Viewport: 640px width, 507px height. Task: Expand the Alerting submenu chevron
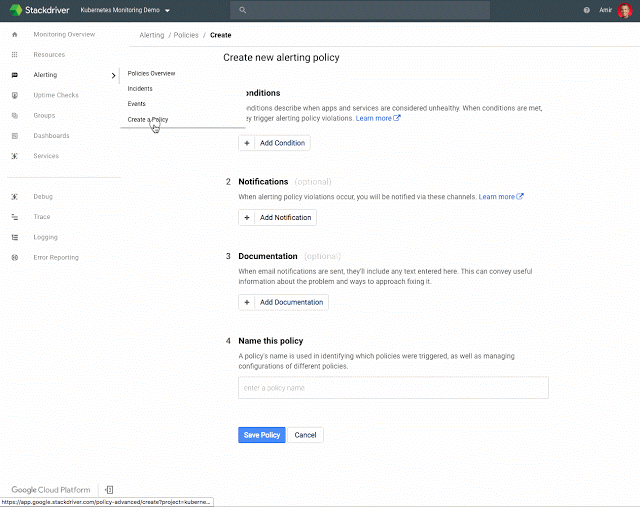pyautogui.click(x=113, y=76)
